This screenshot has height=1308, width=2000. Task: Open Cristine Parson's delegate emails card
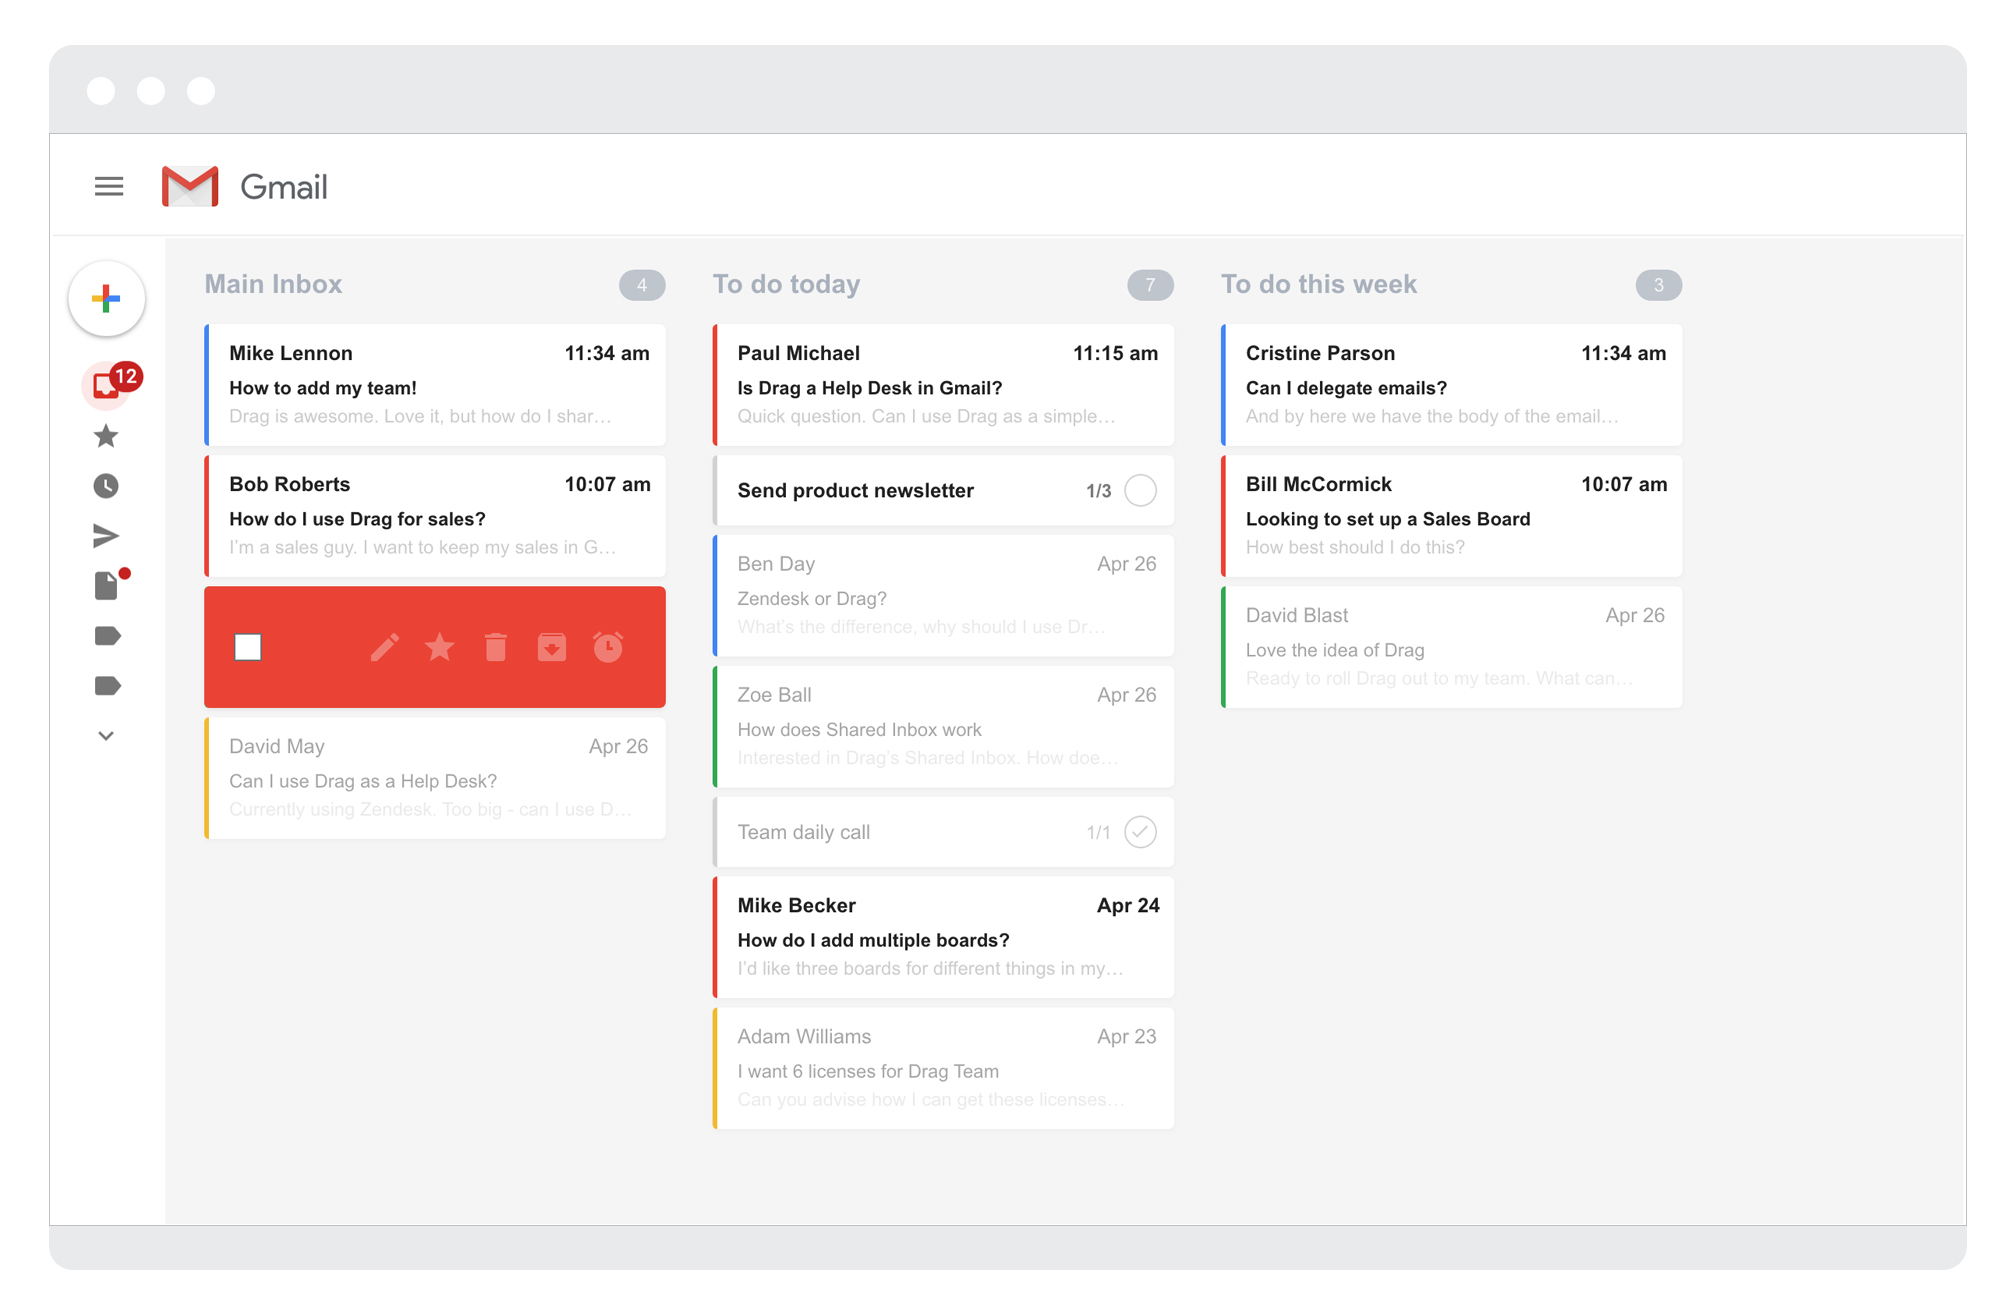pyautogui.click(x=1451, y=385)
